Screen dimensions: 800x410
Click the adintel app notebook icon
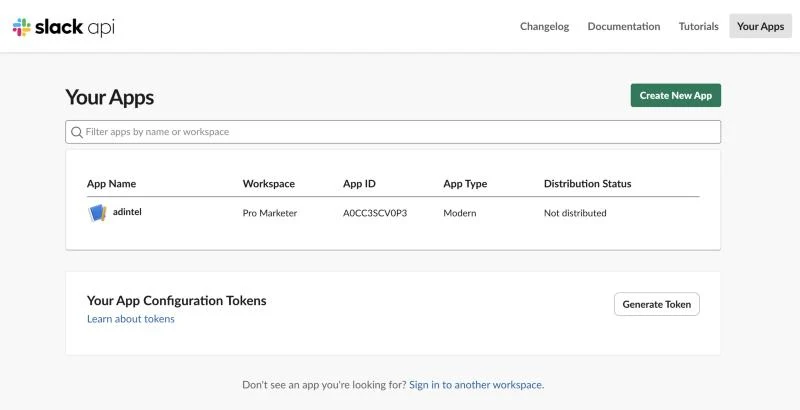coord(97,213)
